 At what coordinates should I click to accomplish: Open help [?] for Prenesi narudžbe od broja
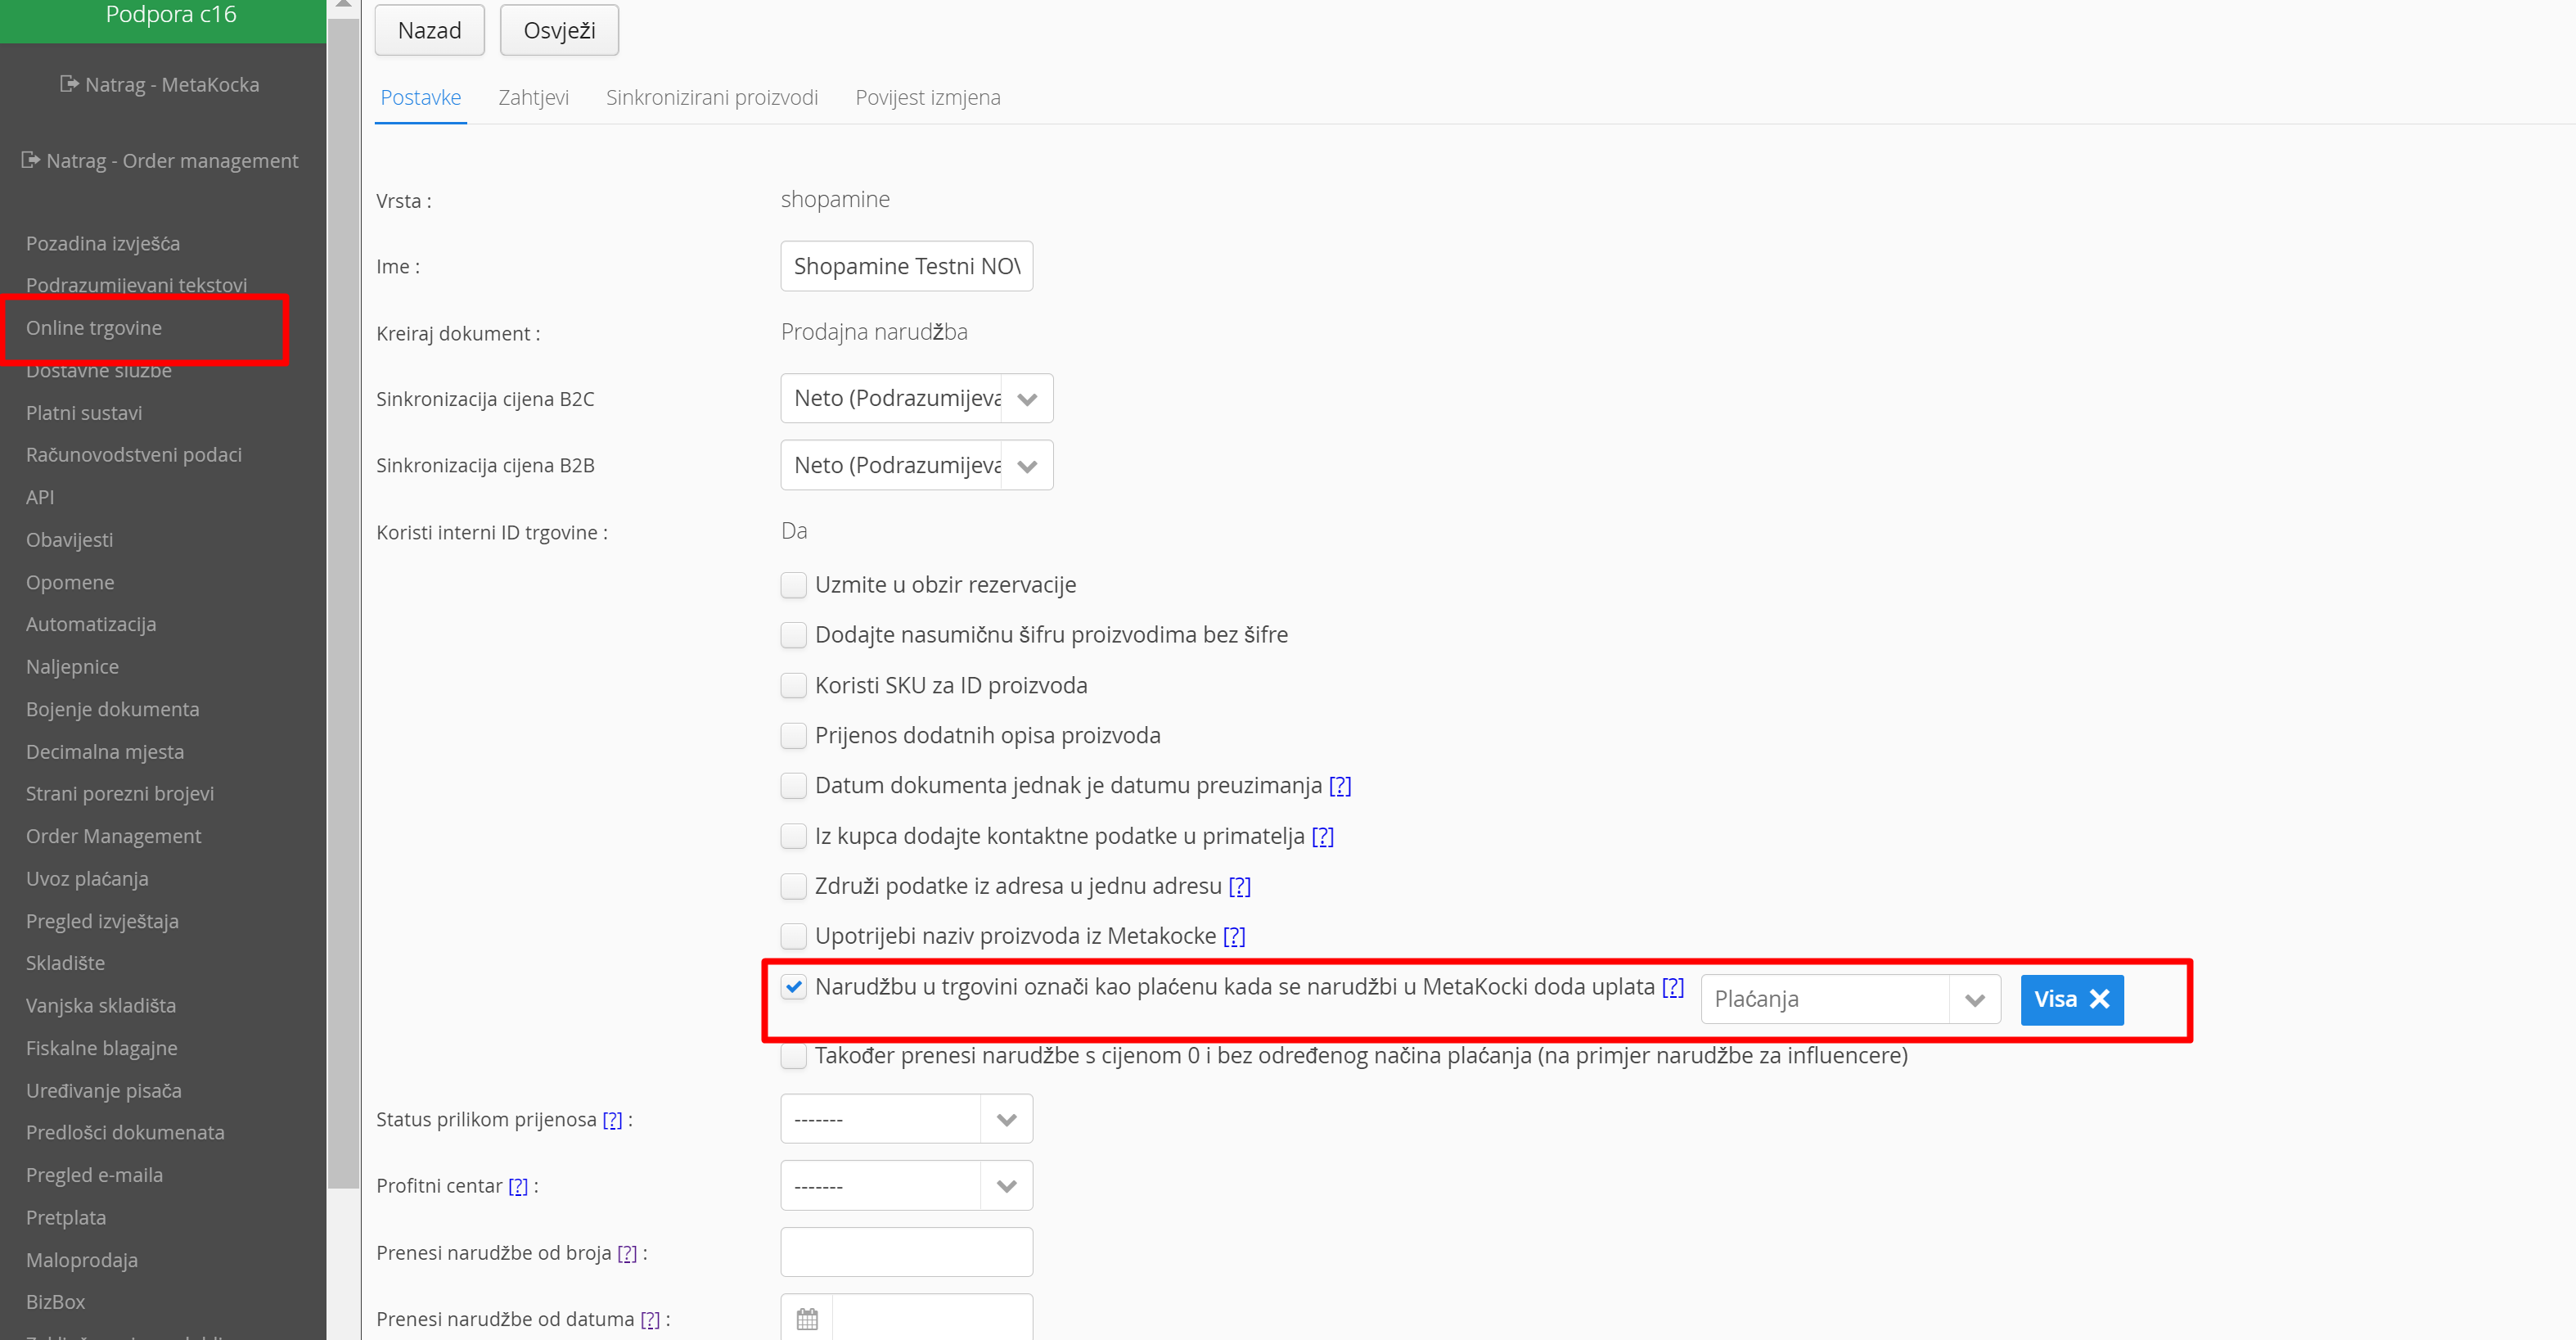[627, 1253]
